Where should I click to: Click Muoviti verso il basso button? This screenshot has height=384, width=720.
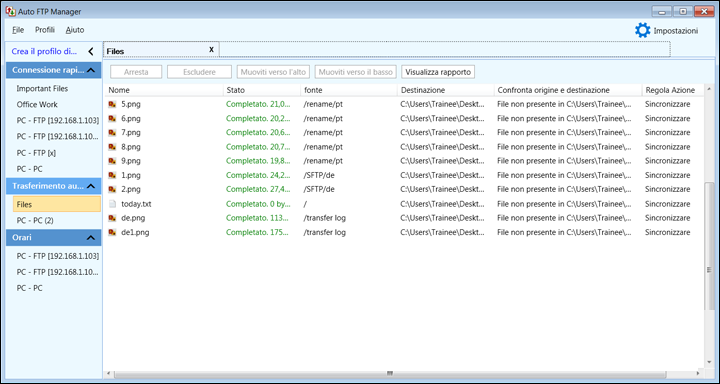[x=356, y=72]
